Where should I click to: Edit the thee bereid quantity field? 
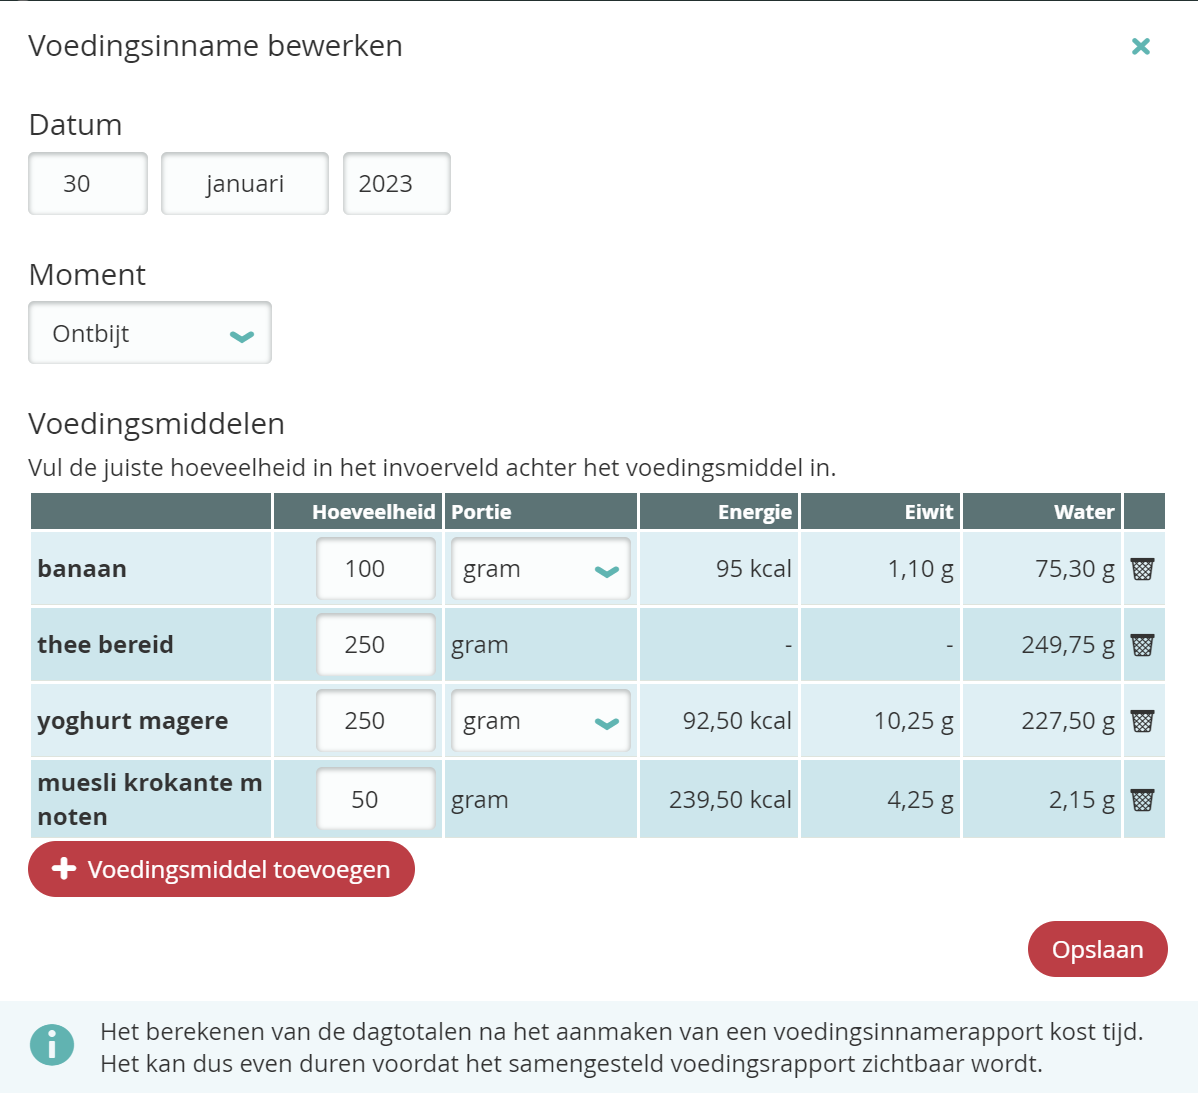pyautogui.click(x=375, y=645)
